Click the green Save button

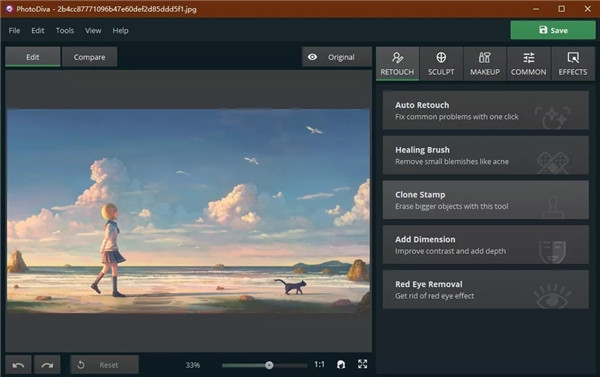click(x=553, y=30)
